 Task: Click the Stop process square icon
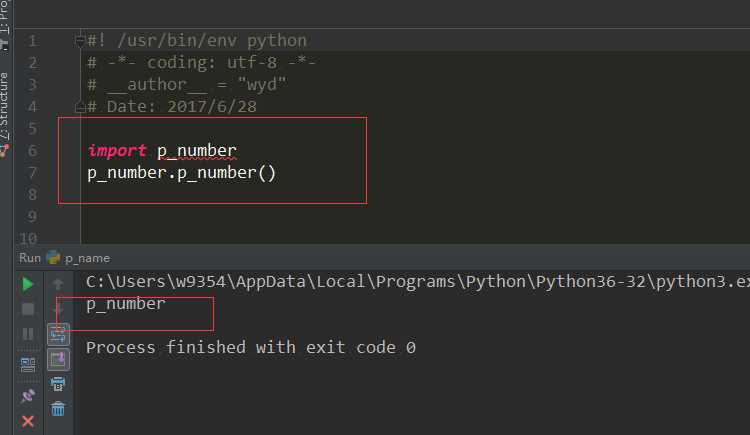pyautogui.click(x=27, y=309)
